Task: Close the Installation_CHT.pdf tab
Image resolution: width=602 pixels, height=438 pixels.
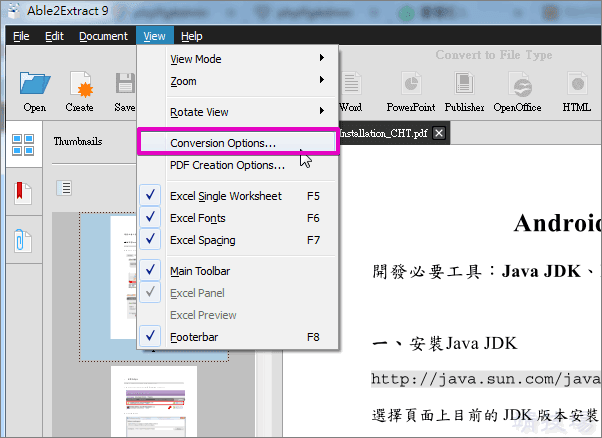Action: (x=439, y=133)
